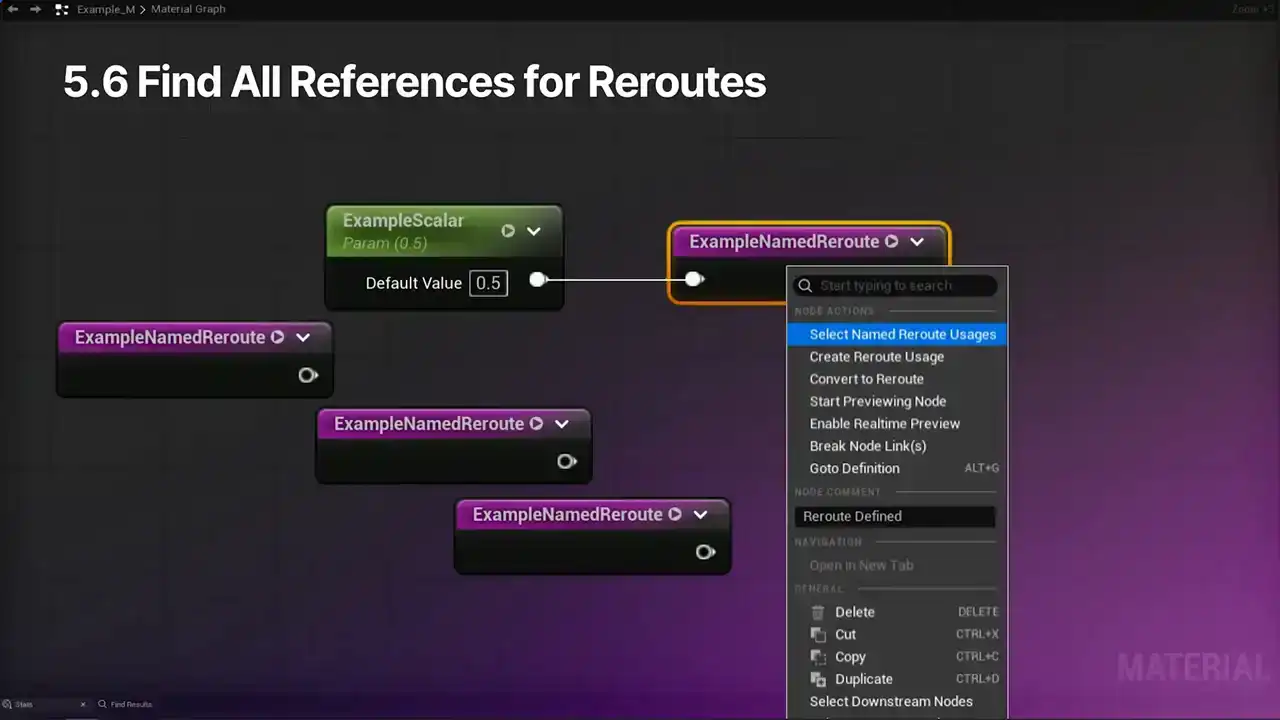Choose Goto Definition from context menu
The image size is (1280, 720).
[854, 468]
